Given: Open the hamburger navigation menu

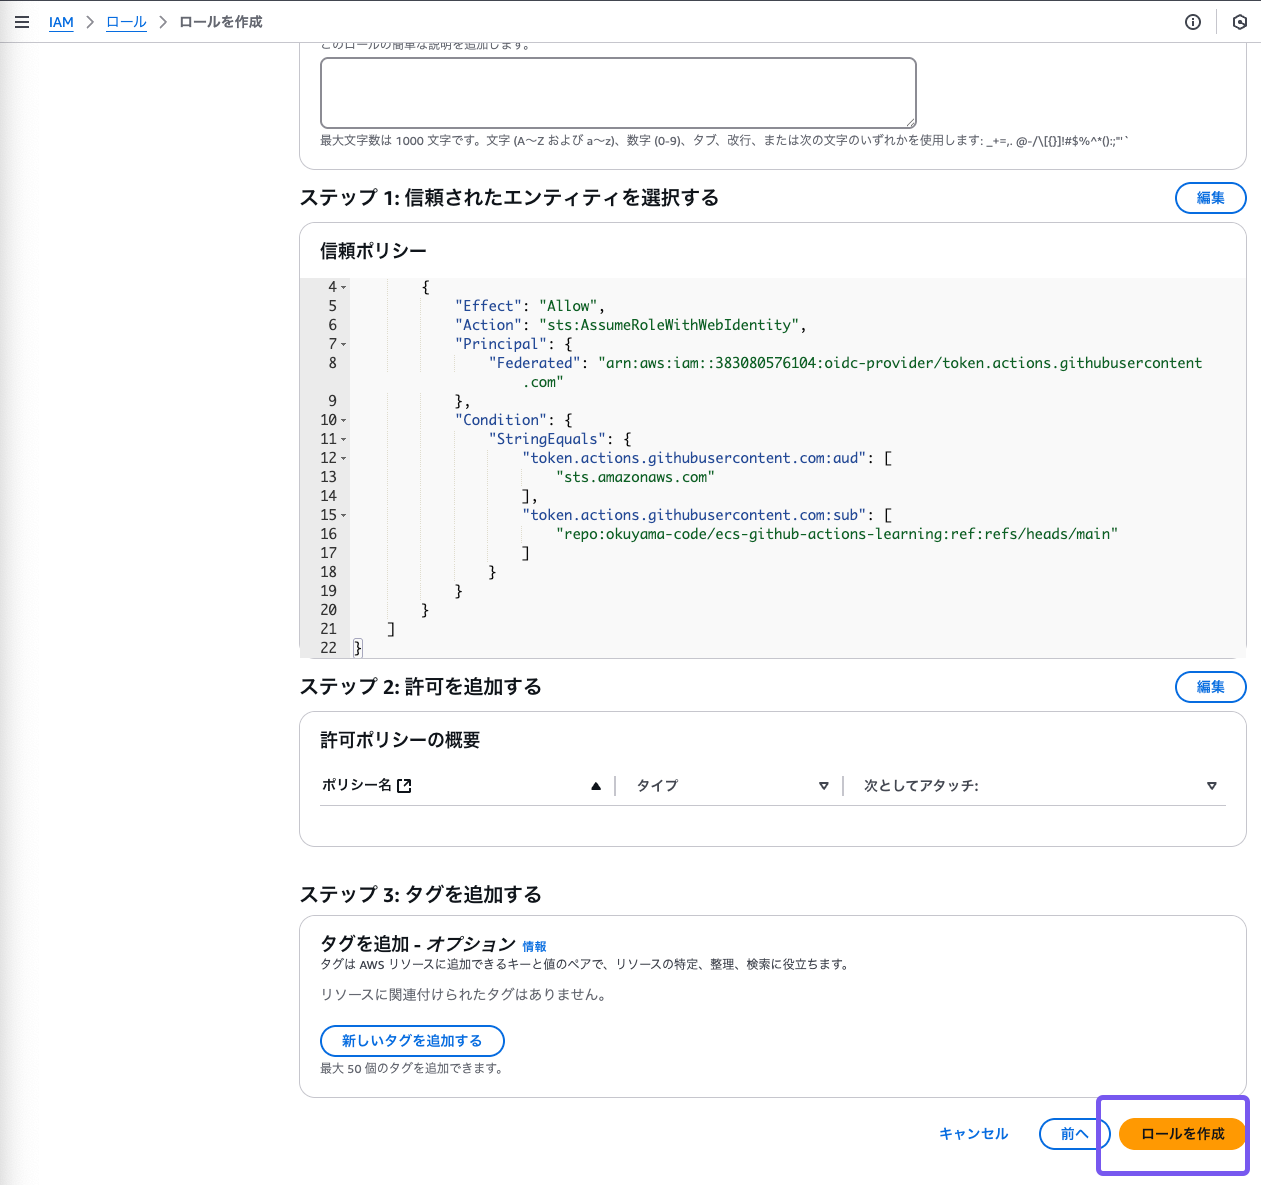Looking at the screenshot, I should click(22, 21).
